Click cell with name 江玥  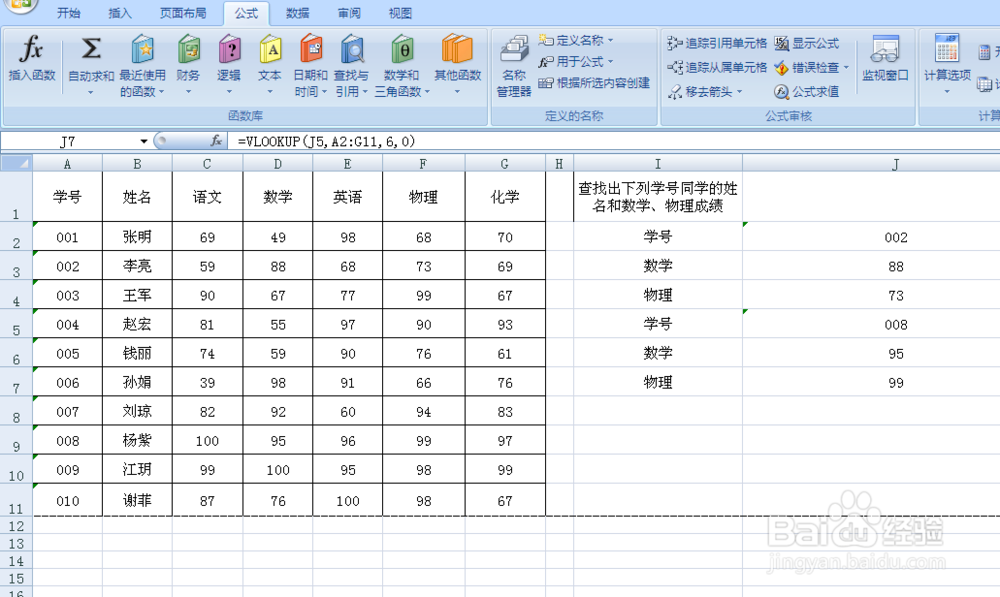point(137,469)
